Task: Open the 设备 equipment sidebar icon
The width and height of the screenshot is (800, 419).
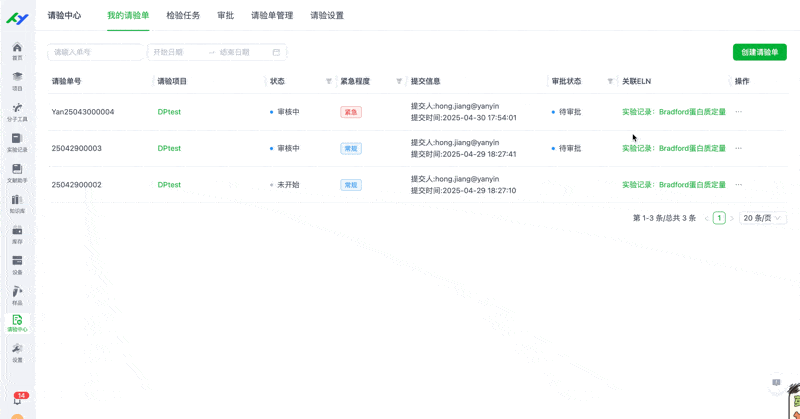Action: (17, 265)
